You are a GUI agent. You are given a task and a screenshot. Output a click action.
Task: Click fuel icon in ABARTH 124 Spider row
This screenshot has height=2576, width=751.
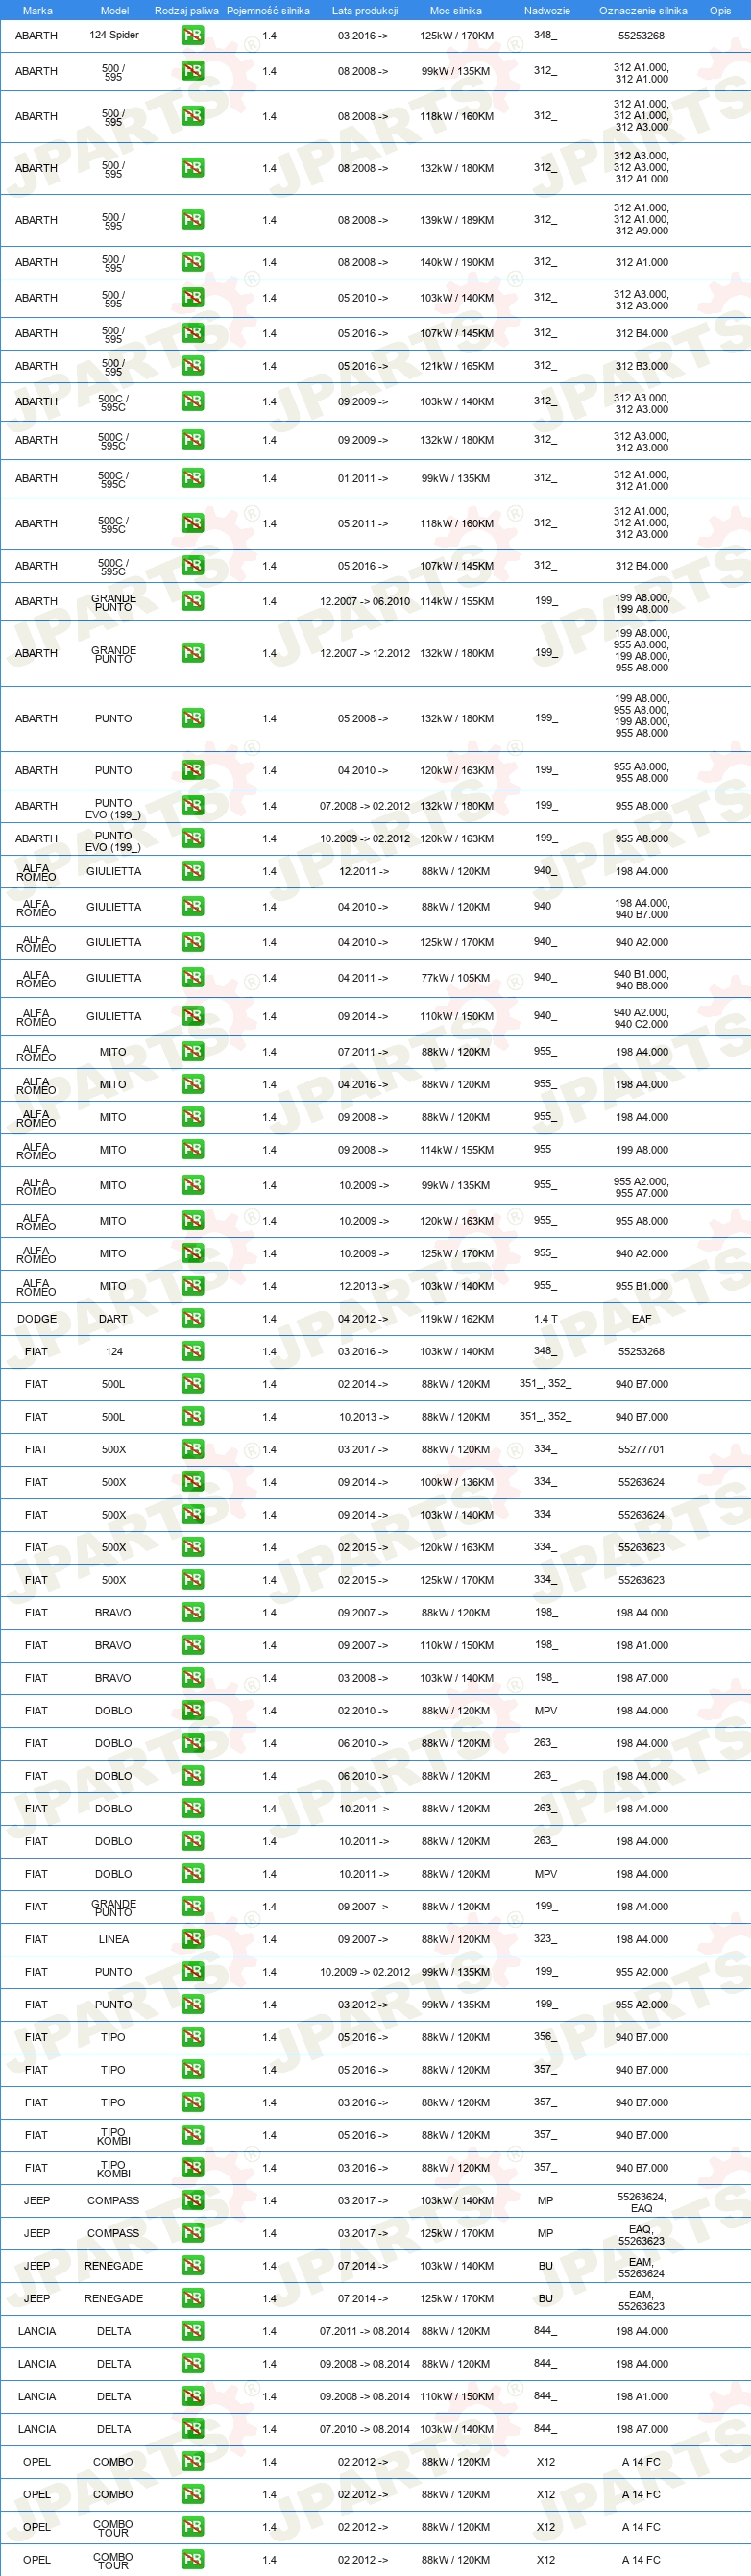192,35
